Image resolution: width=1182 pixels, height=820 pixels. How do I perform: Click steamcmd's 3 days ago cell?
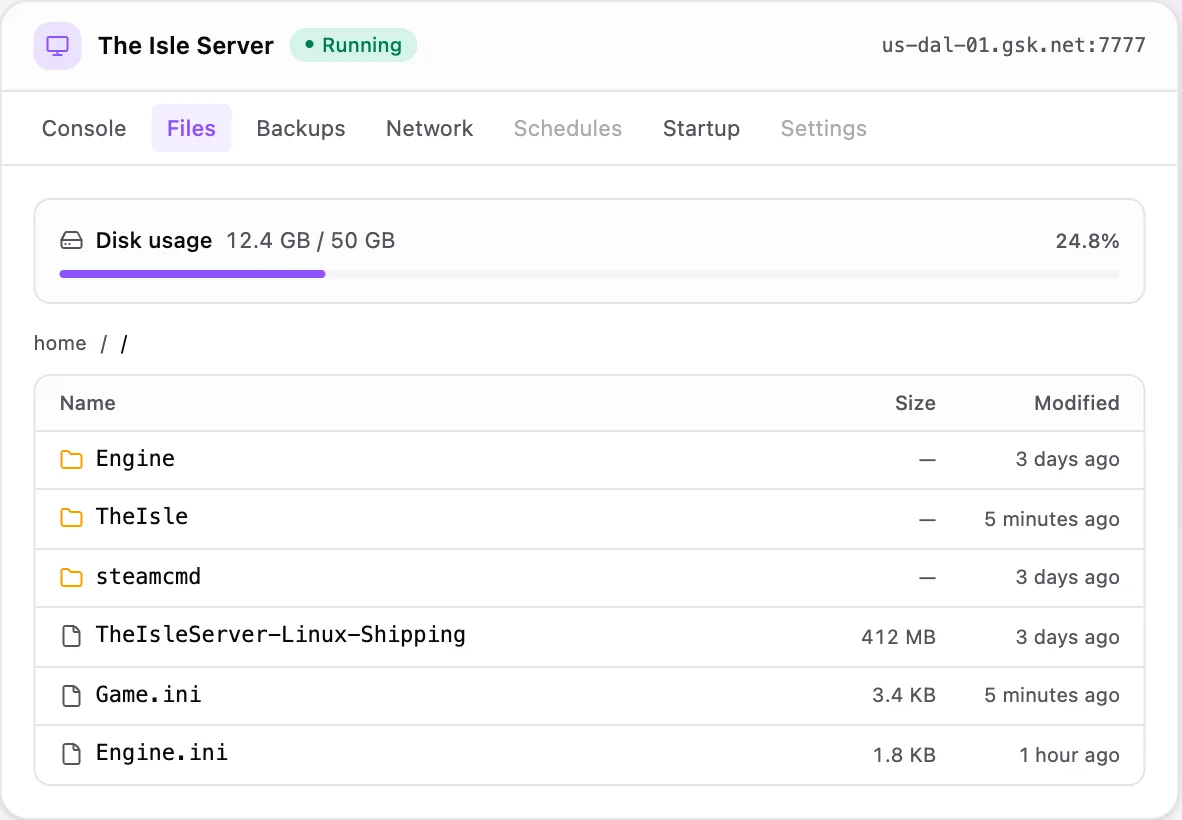coord(1067,578)
